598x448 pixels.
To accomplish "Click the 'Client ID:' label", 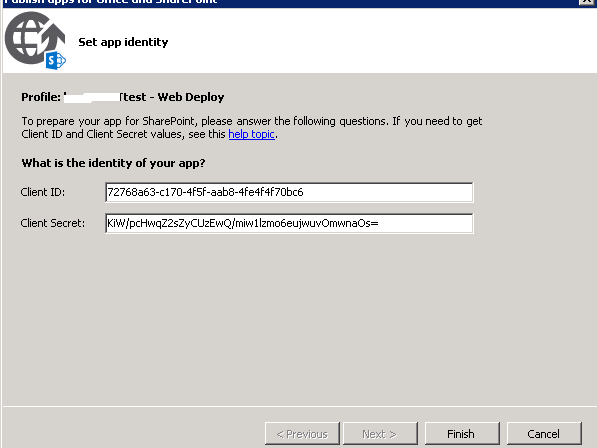I will pyautogui.click(x=43, y=192).
